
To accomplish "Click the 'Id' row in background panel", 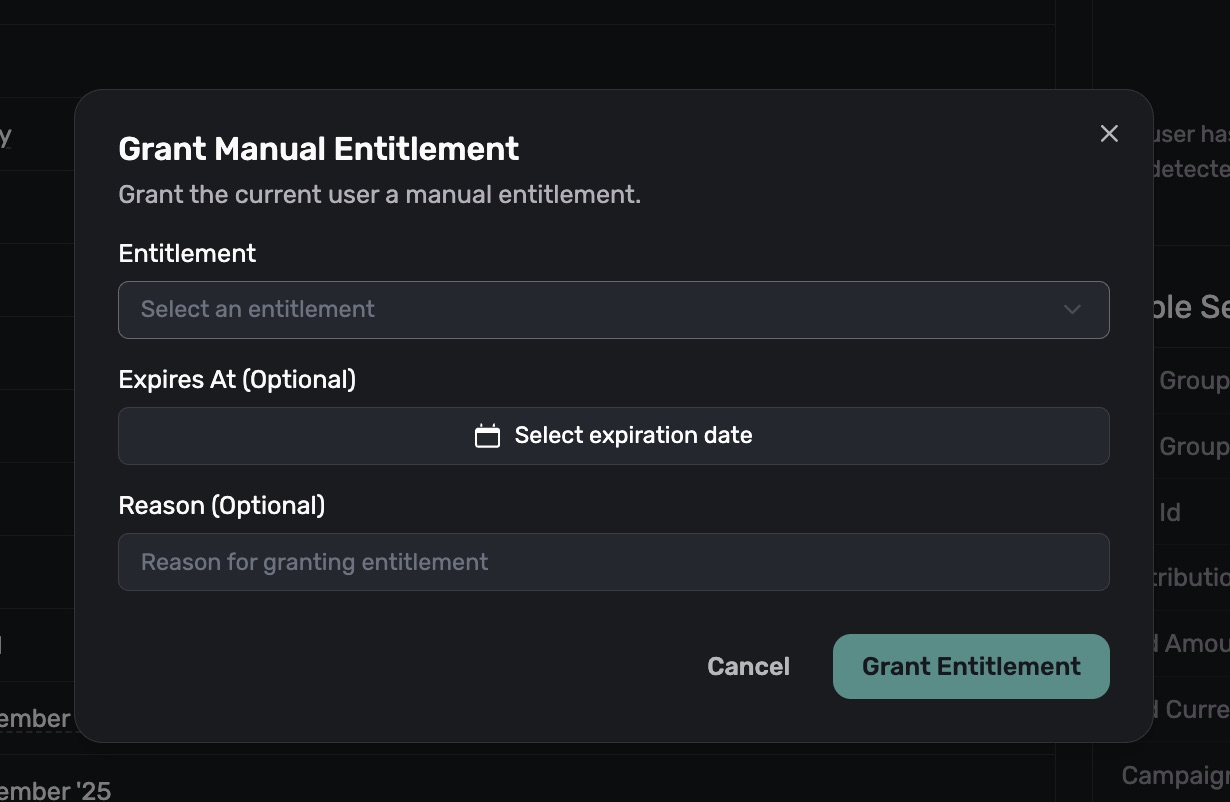I will (1171, 513).
